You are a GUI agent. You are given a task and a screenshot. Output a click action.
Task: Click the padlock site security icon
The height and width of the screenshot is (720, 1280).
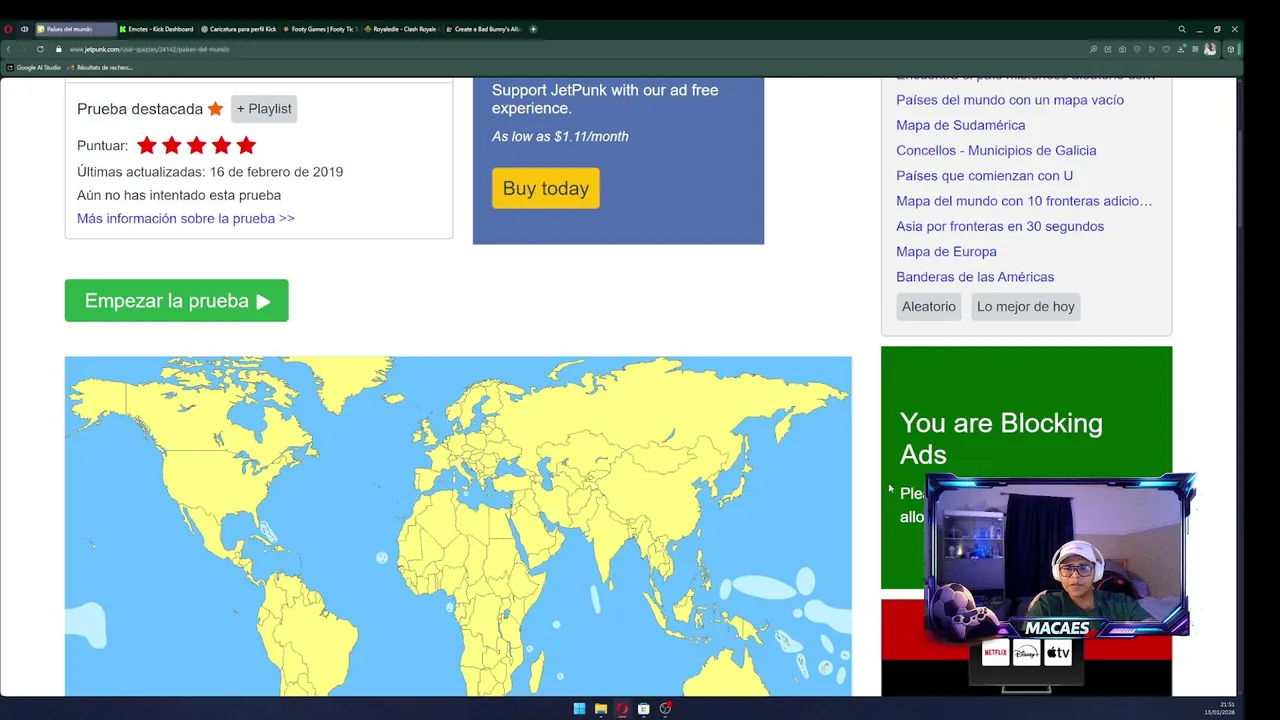click(58, 49)
